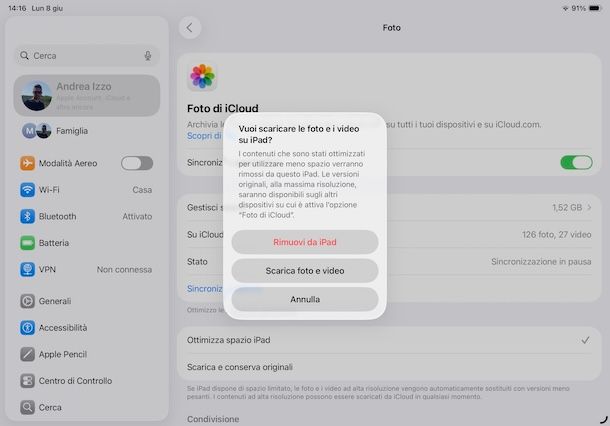Click the Centro di Controllo label

pyautogui.click(x=75, y=380)
